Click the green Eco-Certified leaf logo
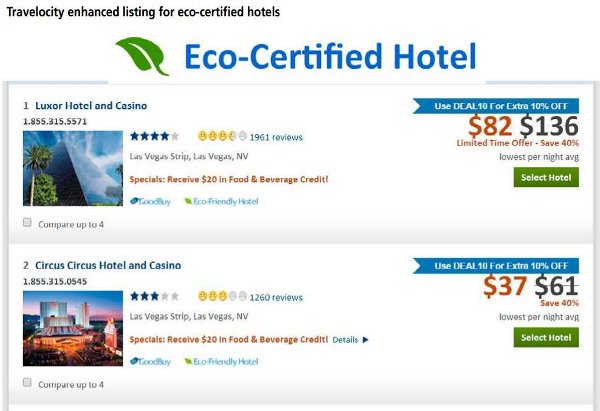 (142, 56)
